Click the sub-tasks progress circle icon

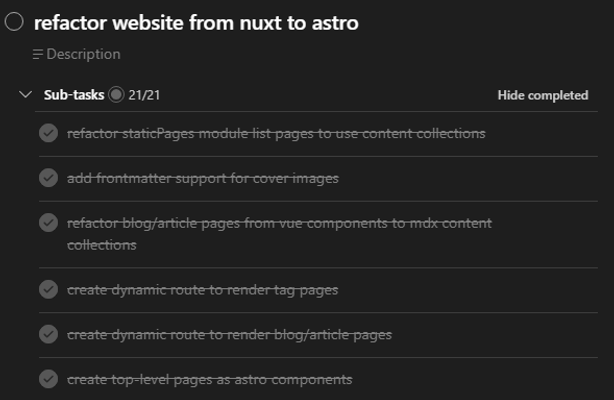click(x=116, y=95)
